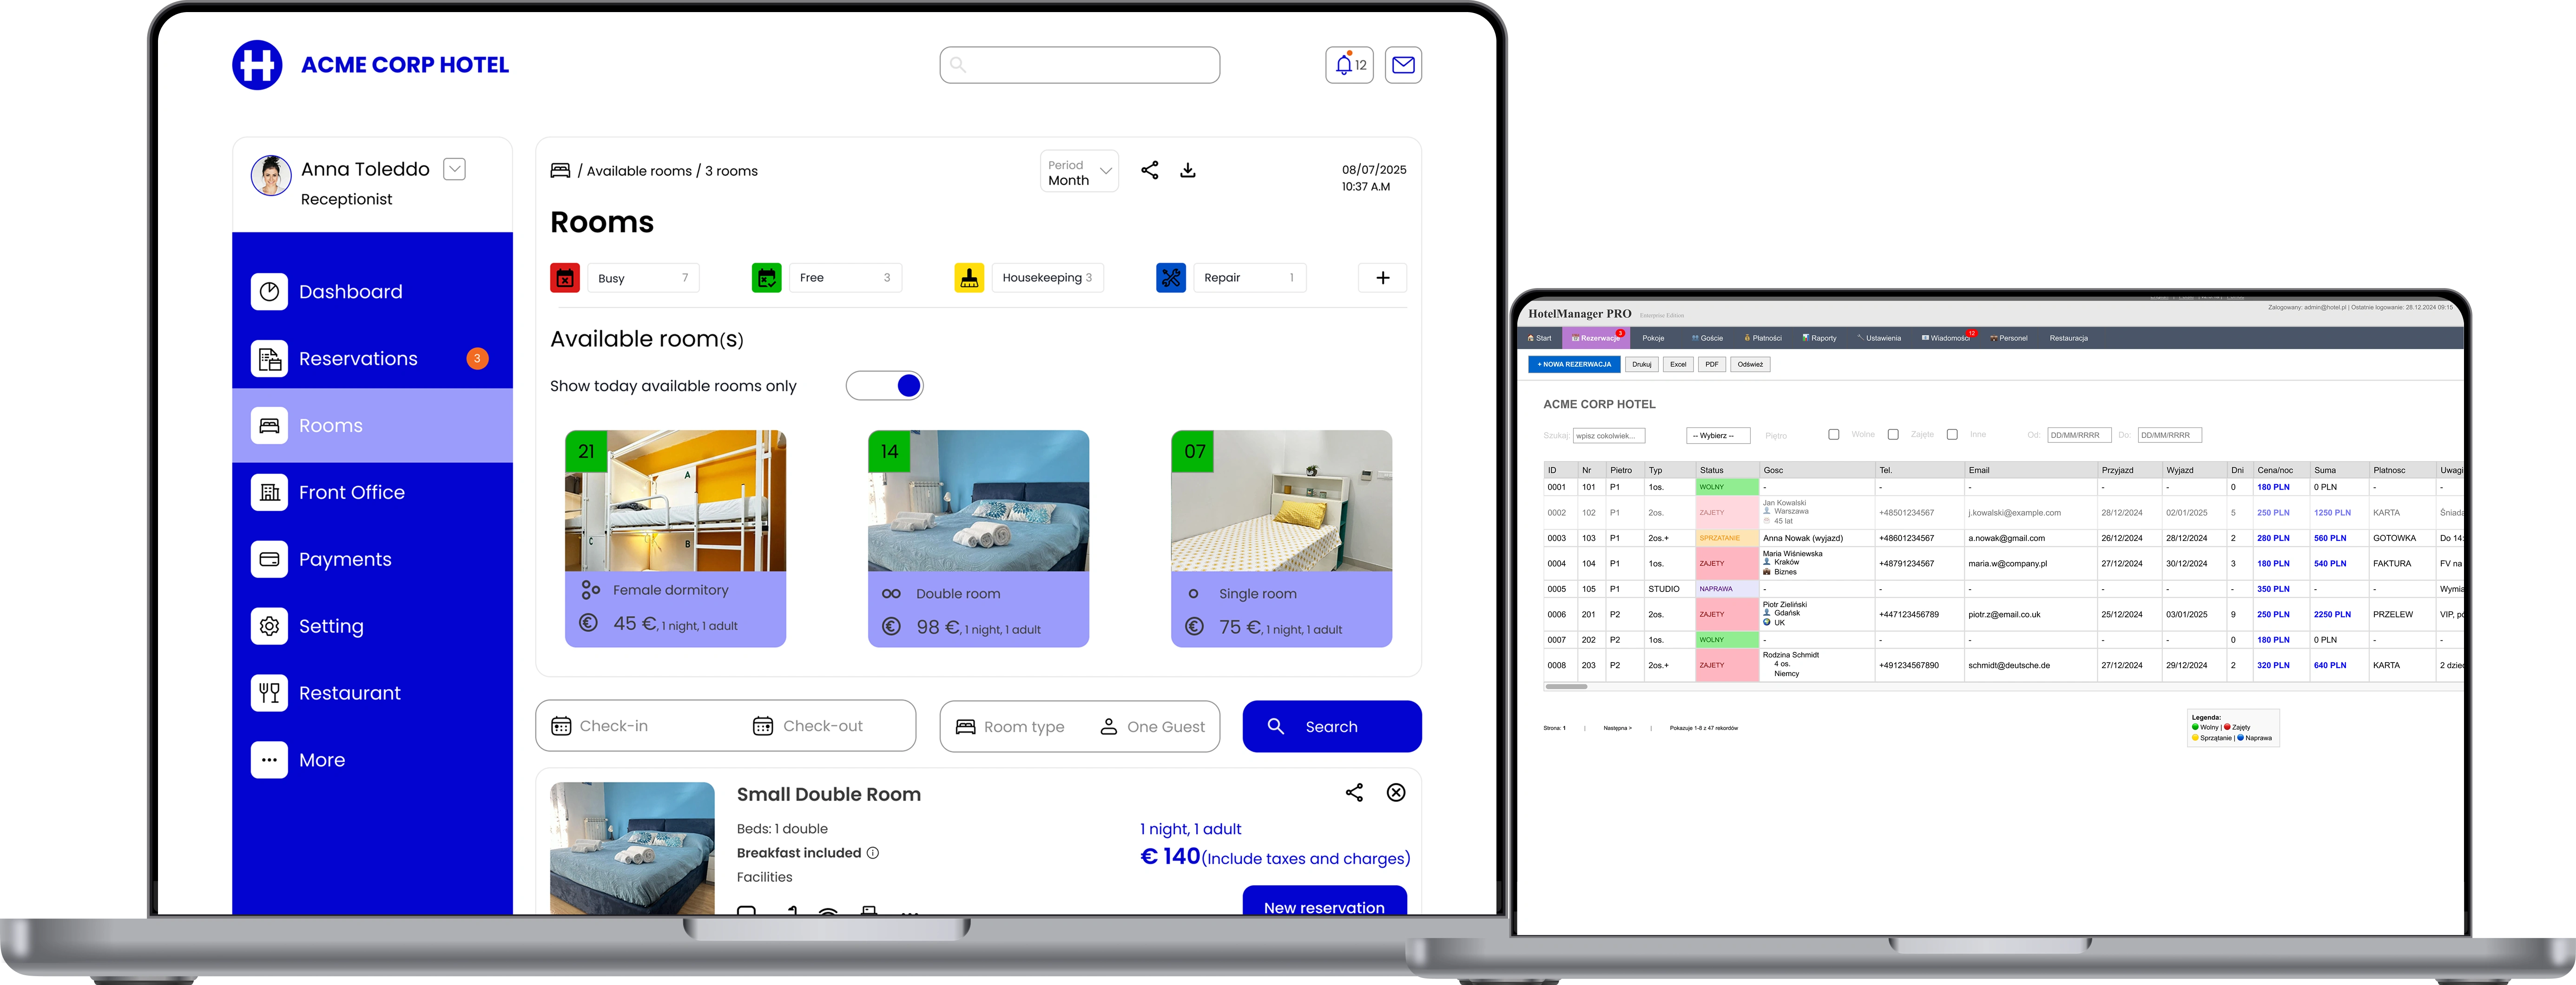This screenshot has height=985, width=2576.
Task: Close the Small Double Room card
Action: coord(1396,792)
